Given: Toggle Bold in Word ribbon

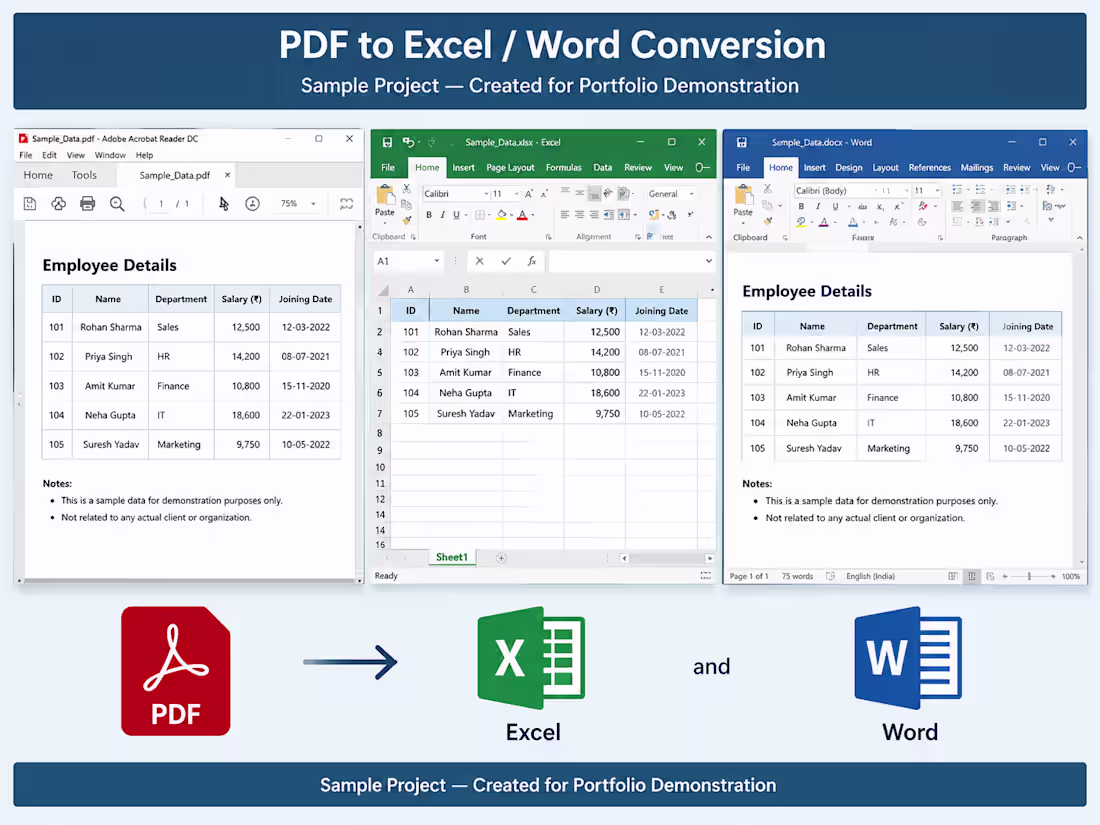Looking at the screenshot, I should point(801,206).
